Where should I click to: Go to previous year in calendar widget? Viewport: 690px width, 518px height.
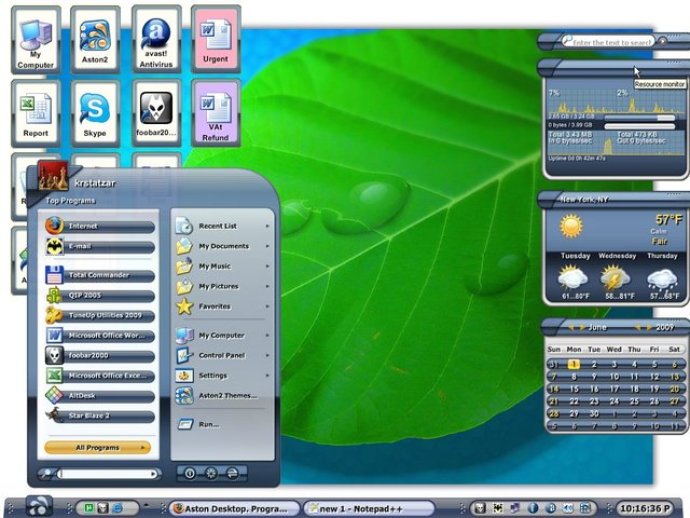[x=638, y=327]
